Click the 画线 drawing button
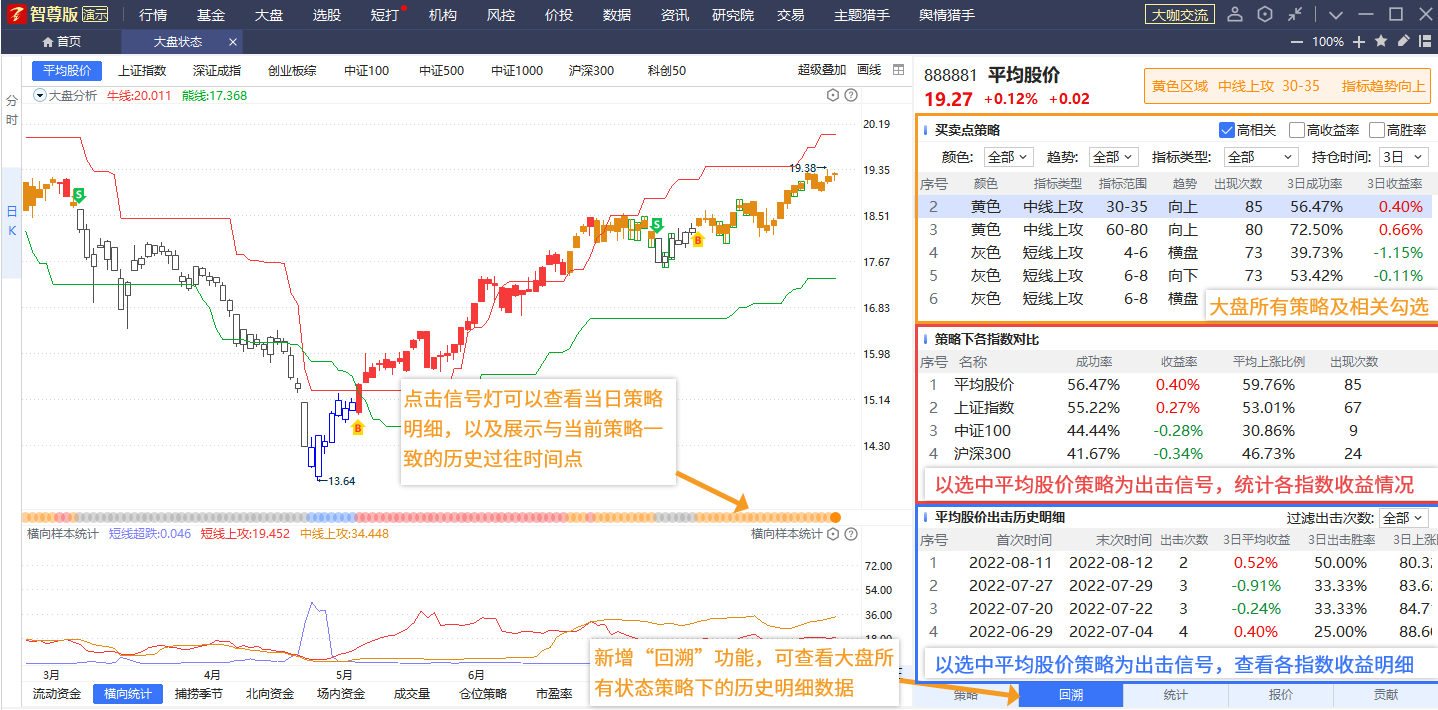The width and height of the screenshot is (1438, 710). pyautogui.click(x=869, y=70)
